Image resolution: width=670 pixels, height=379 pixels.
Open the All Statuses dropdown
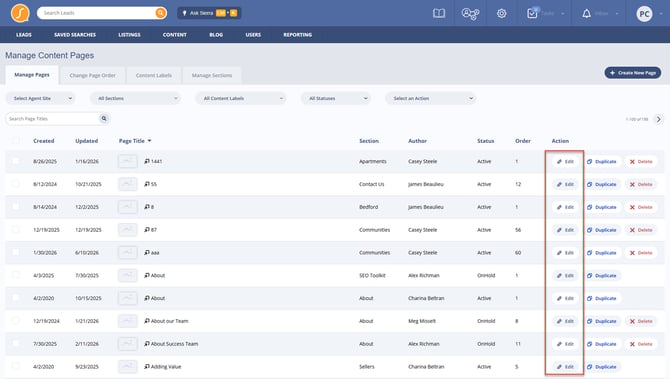(x=336, y=98)
